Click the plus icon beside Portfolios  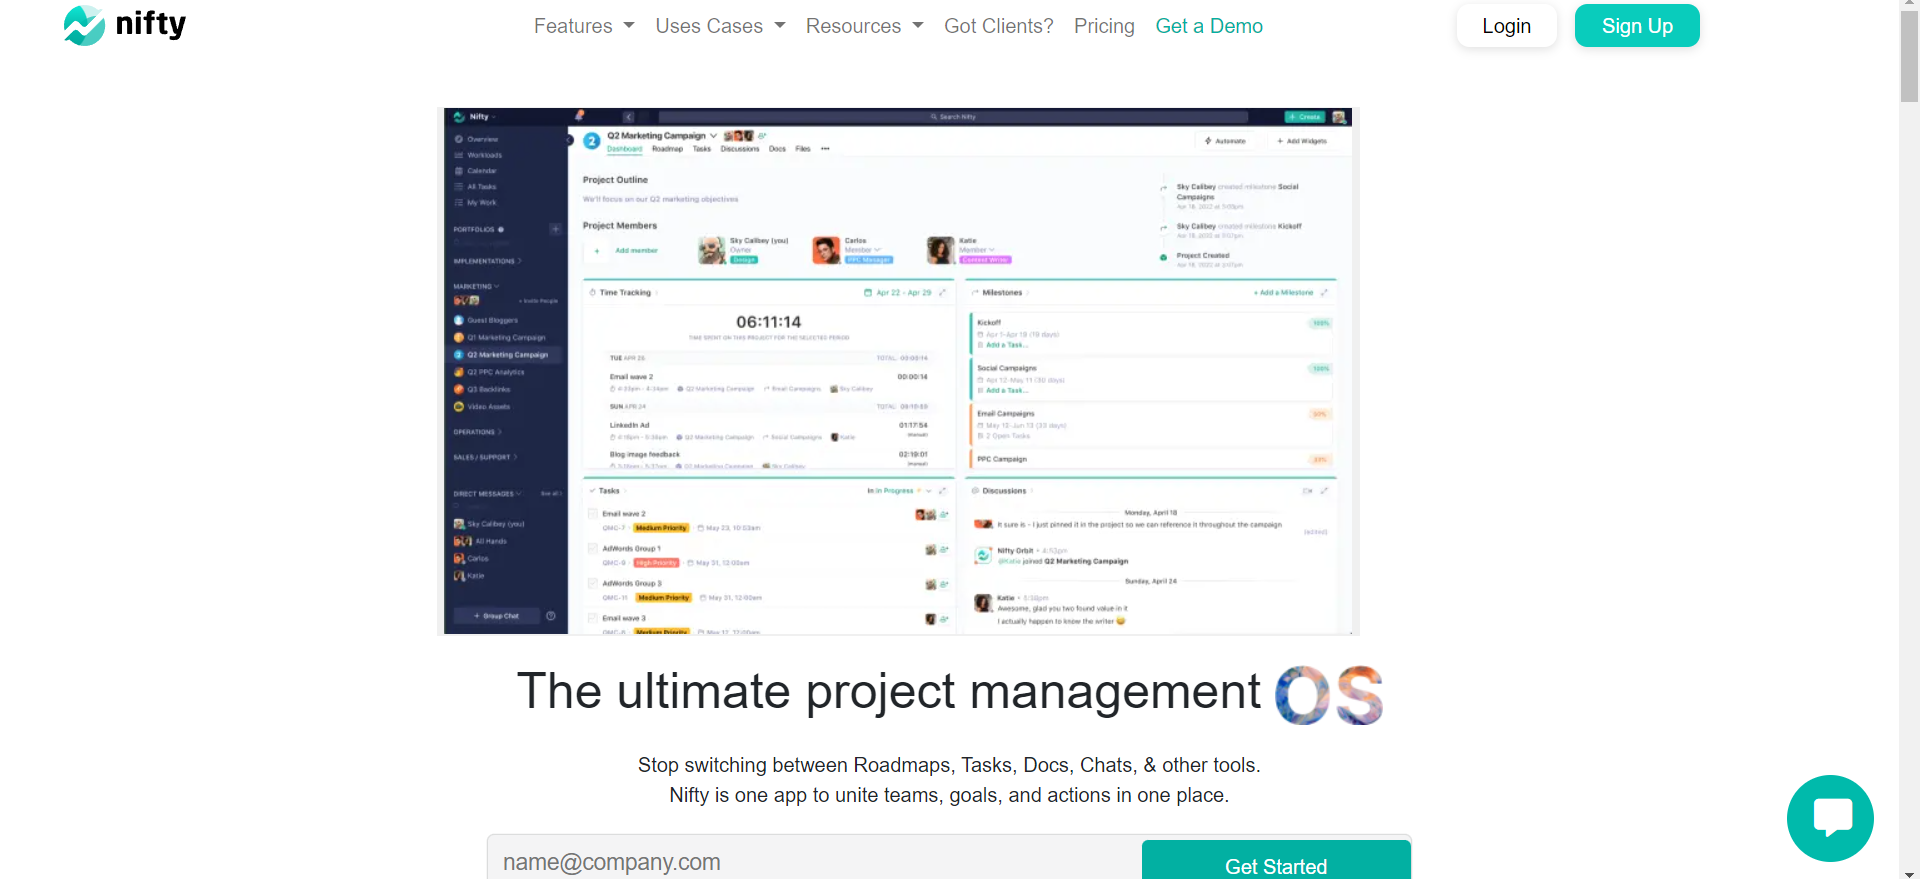[555, 229]
